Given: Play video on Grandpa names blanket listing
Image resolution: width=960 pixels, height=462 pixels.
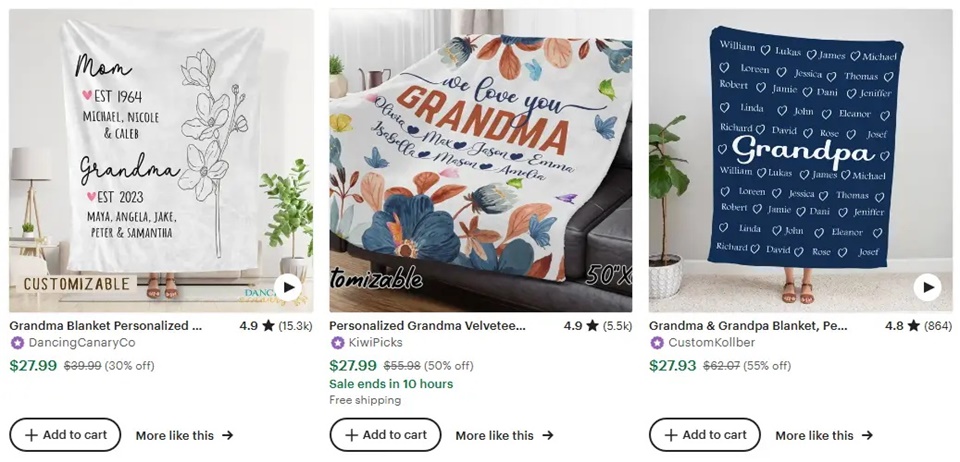Looking at the screenshot, I should pos(927,287).
